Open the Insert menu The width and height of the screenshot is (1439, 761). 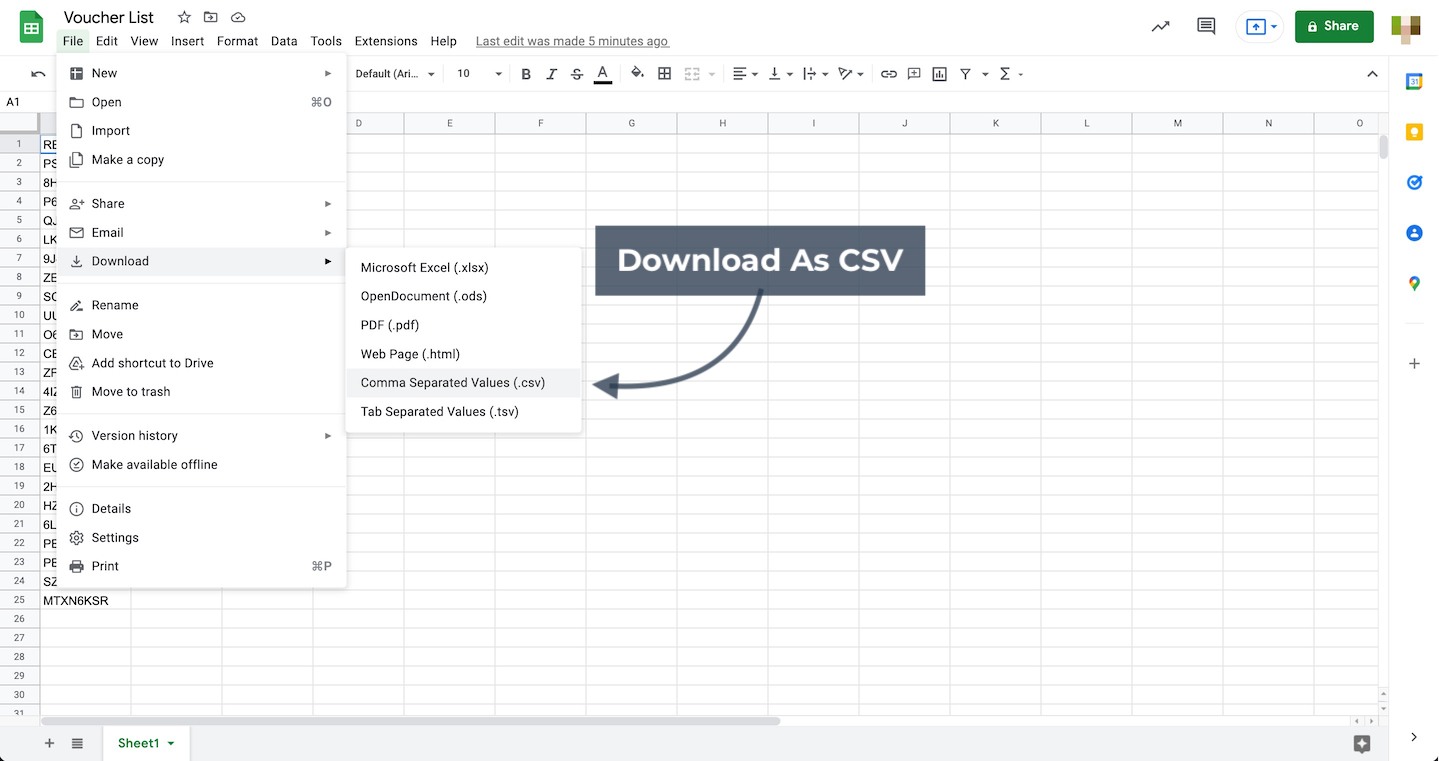click(187, 41)
